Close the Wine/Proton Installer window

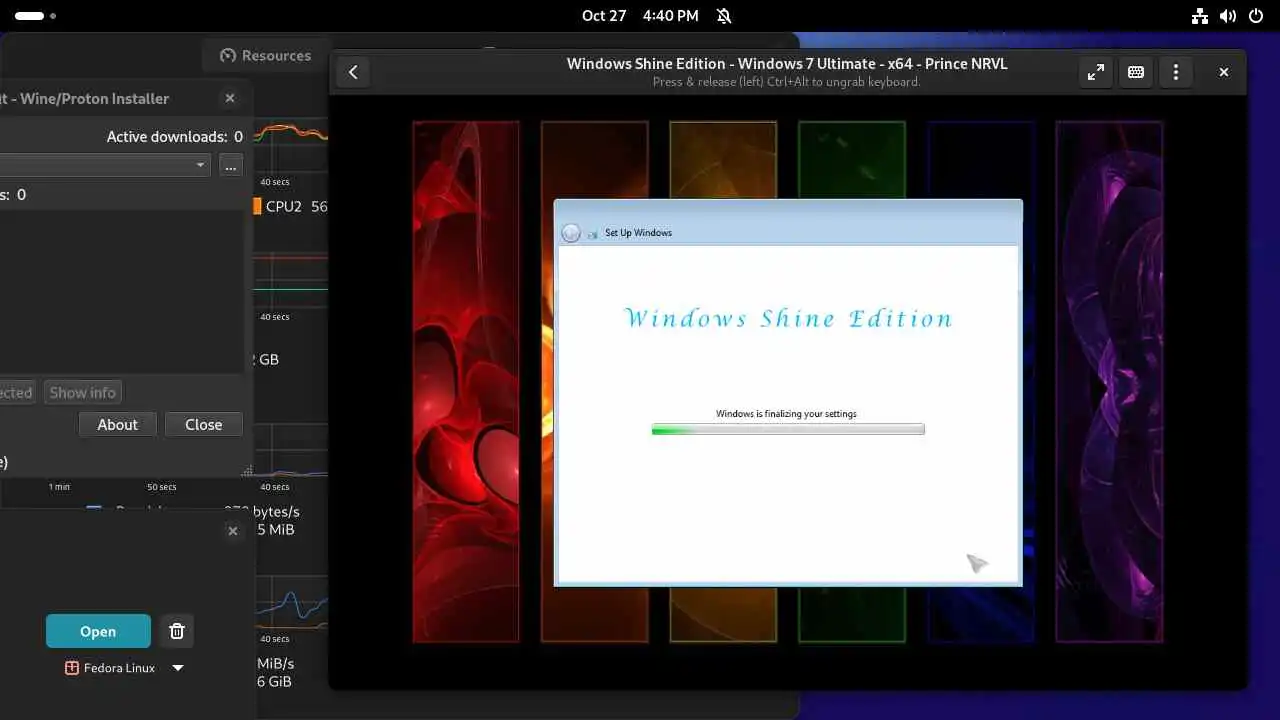[230, 98]
